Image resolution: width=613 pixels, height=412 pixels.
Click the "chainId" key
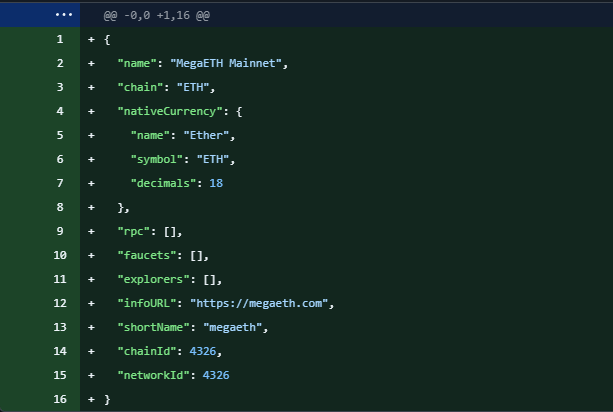click(147, 351)
